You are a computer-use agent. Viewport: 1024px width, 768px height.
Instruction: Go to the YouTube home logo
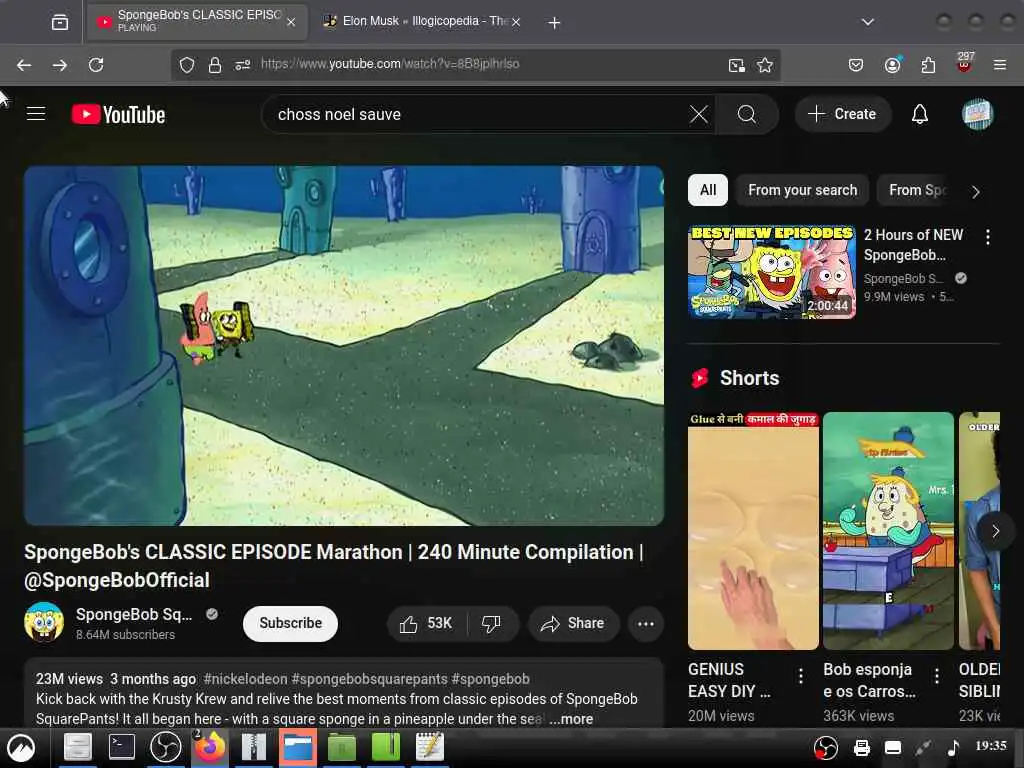[x=118, y=115]
